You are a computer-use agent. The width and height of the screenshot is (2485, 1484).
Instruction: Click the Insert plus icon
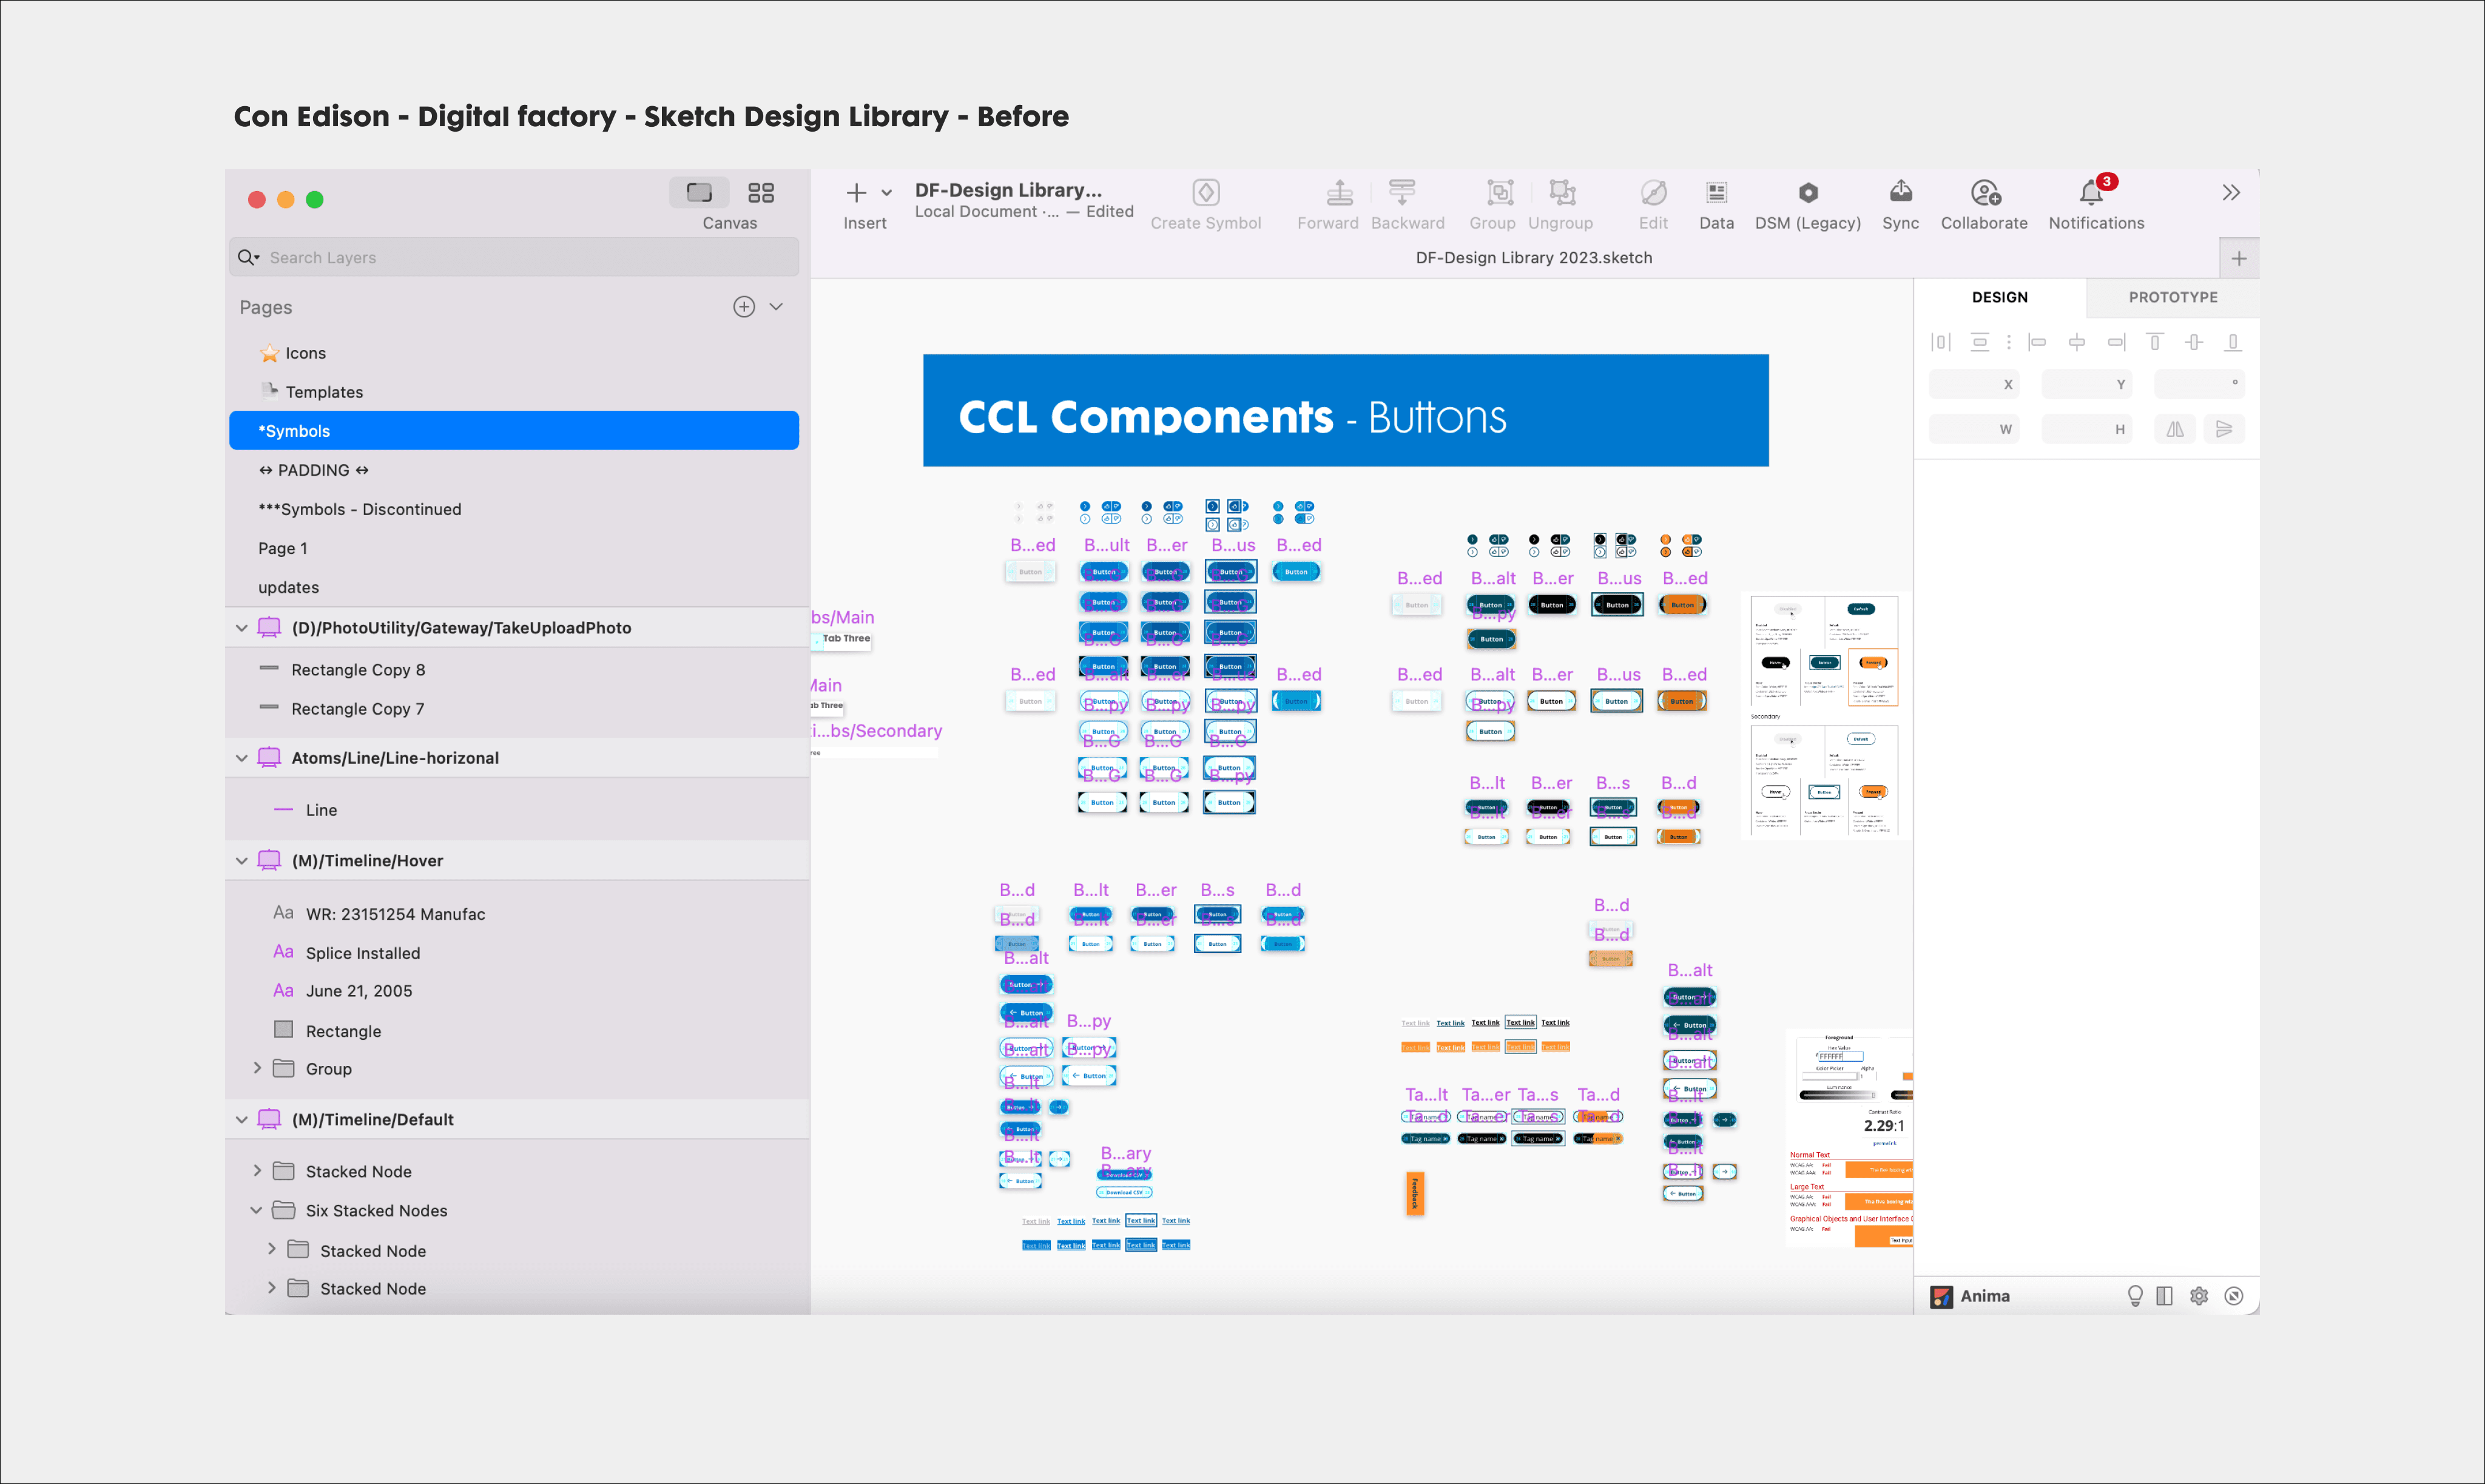coord(856,193)
